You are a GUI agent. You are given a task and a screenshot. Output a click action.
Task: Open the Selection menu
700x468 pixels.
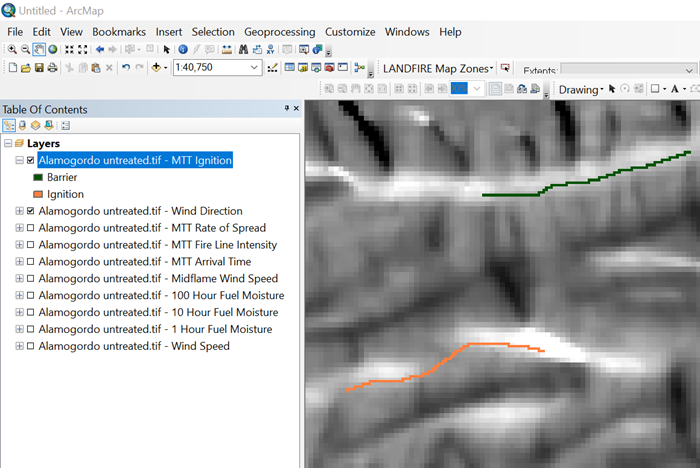pos(213,32)
